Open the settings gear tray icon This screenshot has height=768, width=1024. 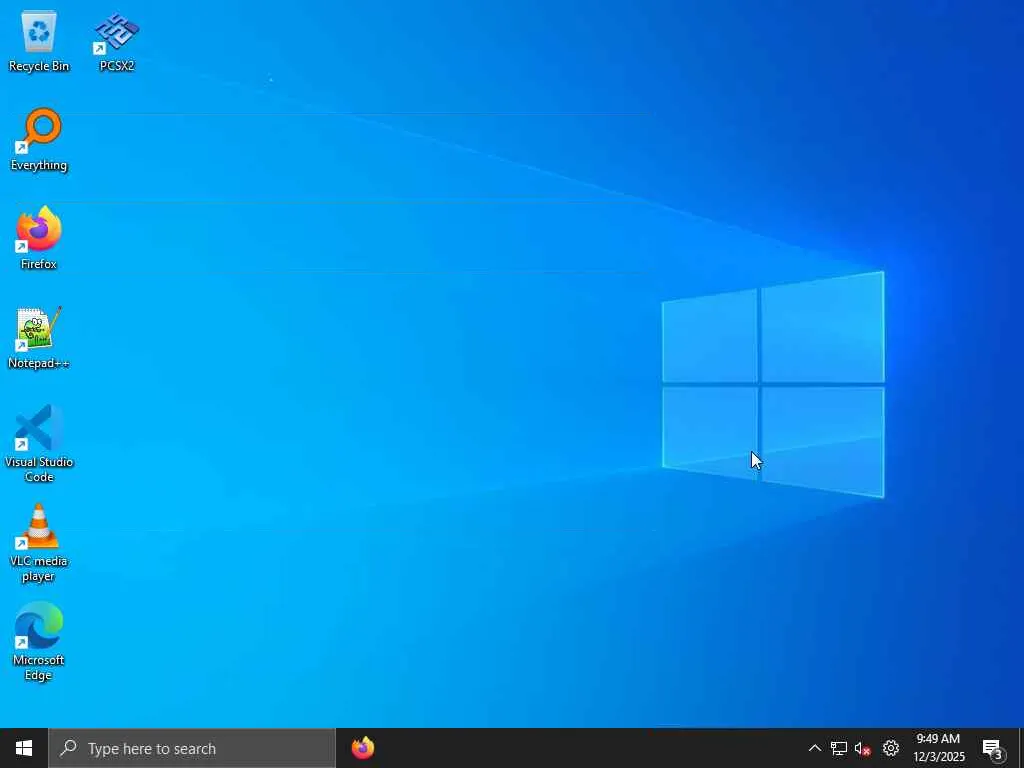pyautogui.click(x=890, y=748)
